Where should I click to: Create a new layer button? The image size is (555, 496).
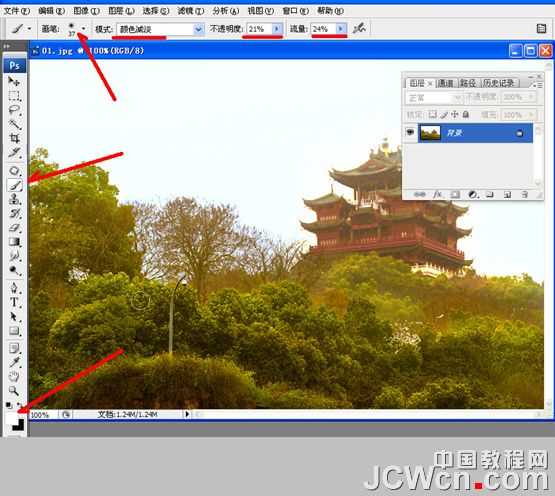tap(507, 194)
